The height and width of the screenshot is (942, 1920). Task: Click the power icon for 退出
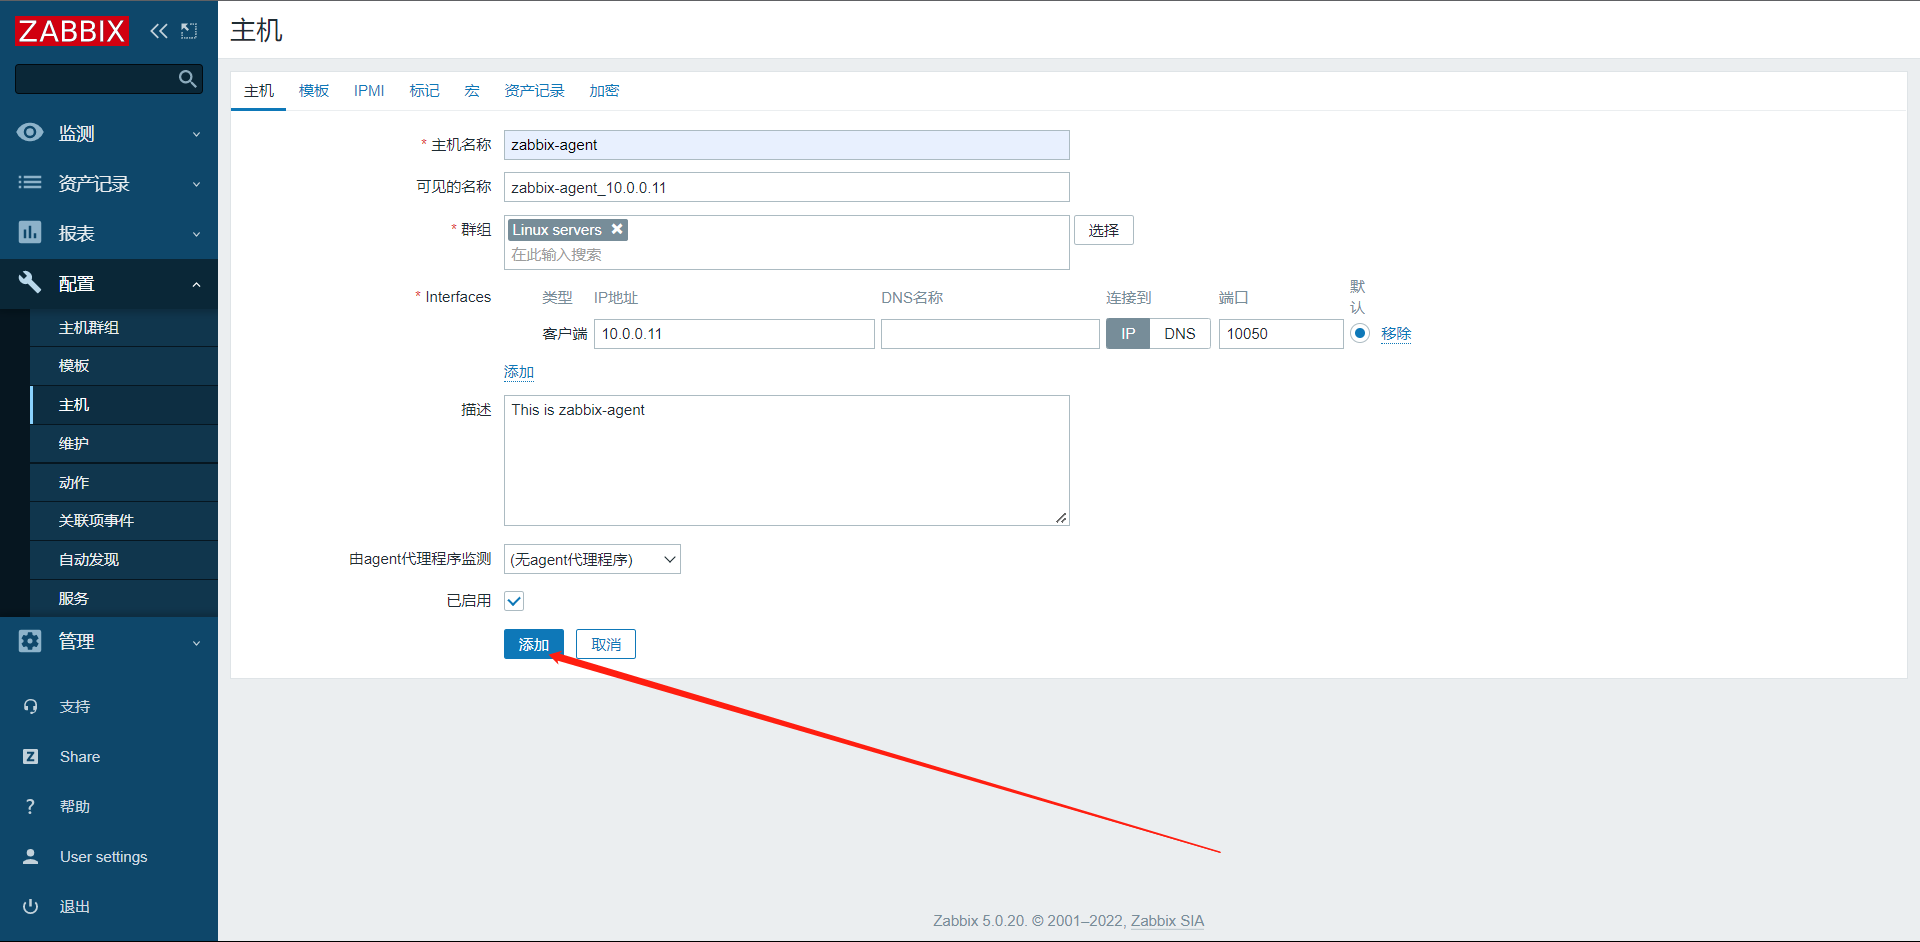pyautogui.click(x=30, y=906)
